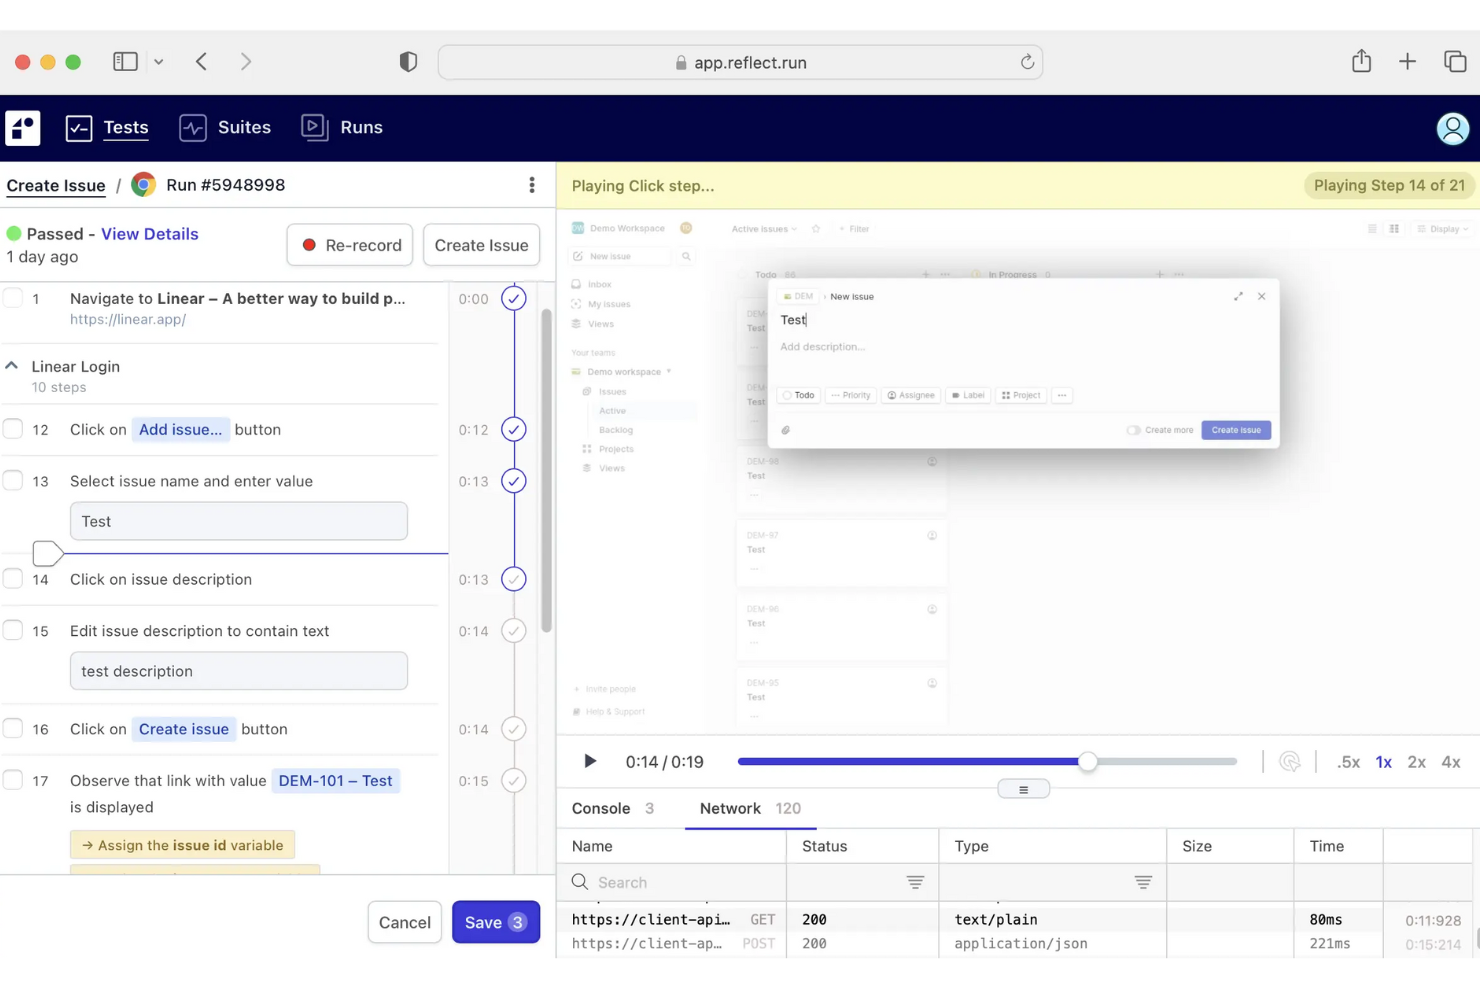Check the checkbox beside step 1 Navigate to Linear

tap(13, 297)
